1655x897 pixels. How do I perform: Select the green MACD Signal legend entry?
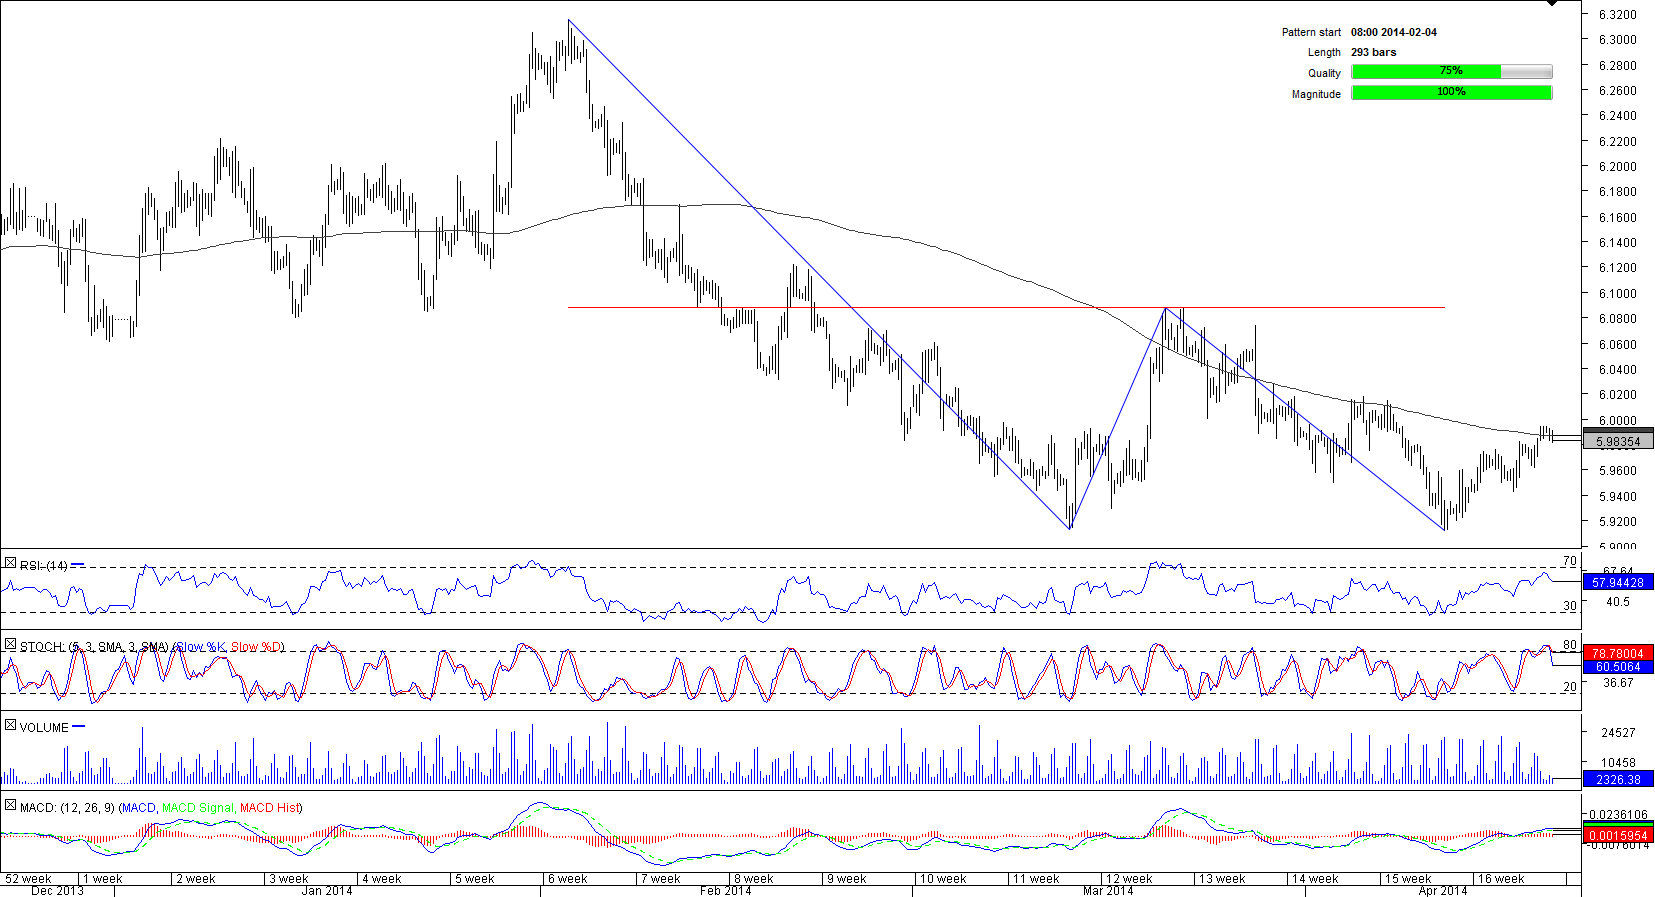(x=198, y=808)
